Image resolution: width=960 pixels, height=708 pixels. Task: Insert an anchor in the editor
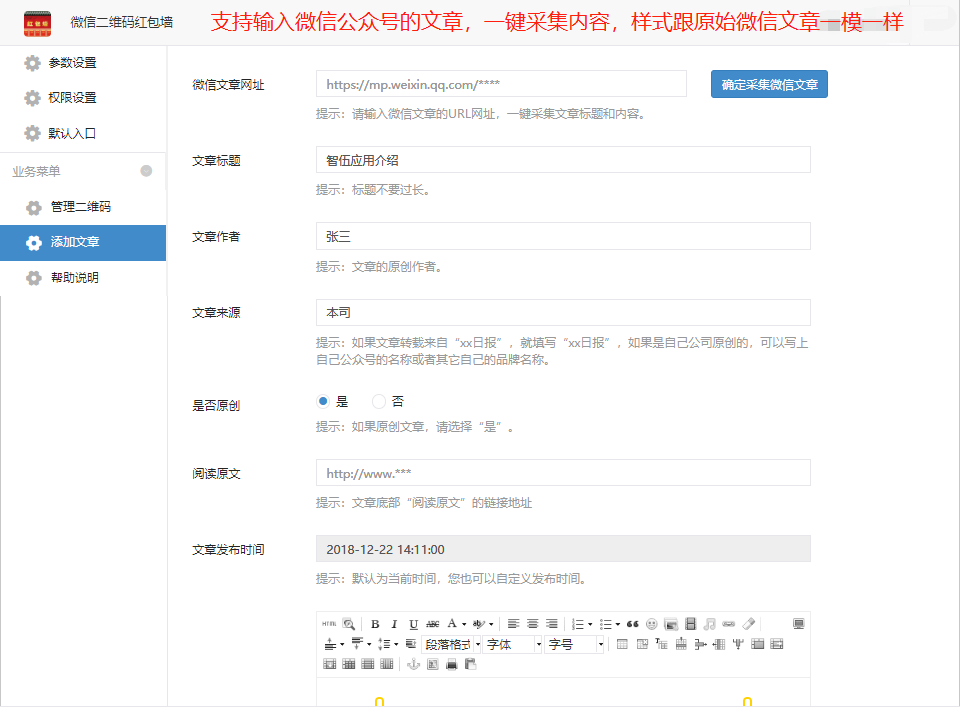tap(413, 664)
